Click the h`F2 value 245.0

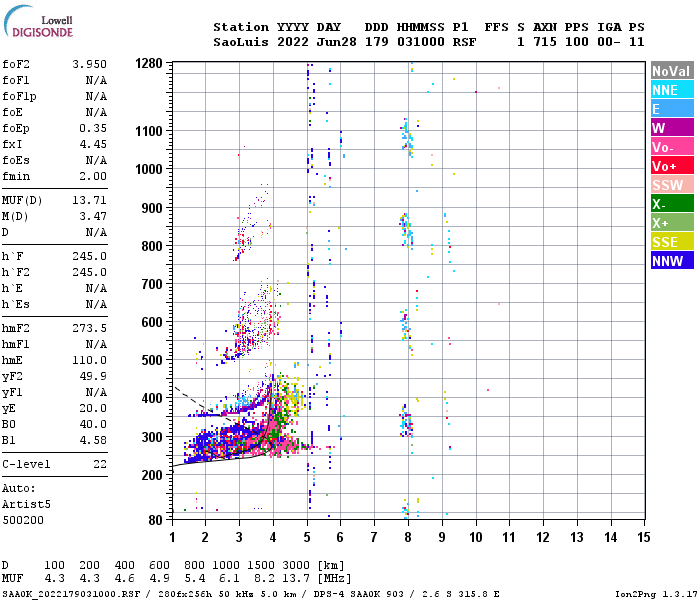coord(90,272)
